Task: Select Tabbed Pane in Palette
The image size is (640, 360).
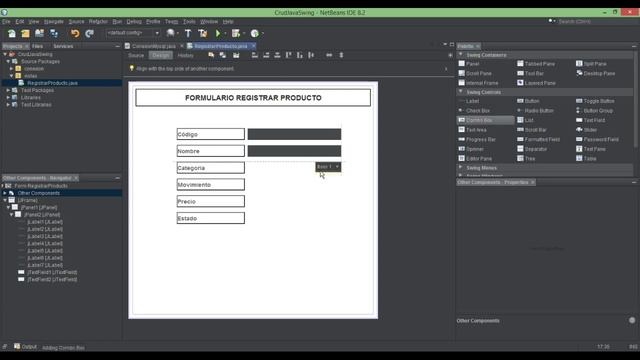Action: pos(536,64)
